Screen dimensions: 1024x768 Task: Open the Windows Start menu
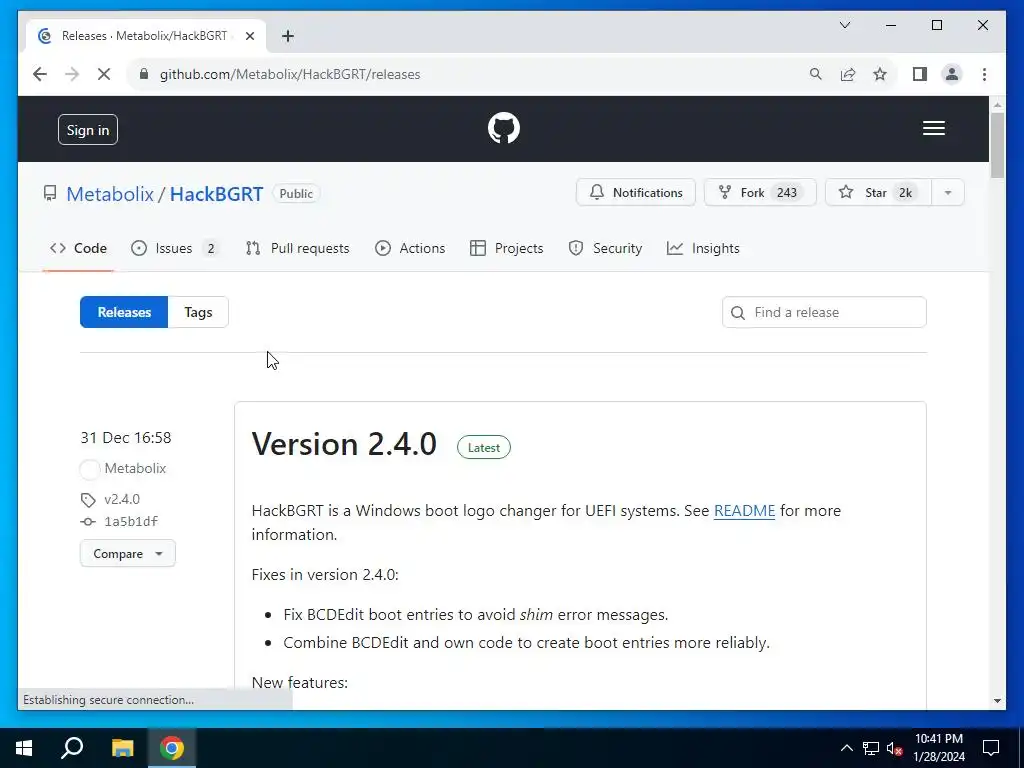tap(24, 747)
